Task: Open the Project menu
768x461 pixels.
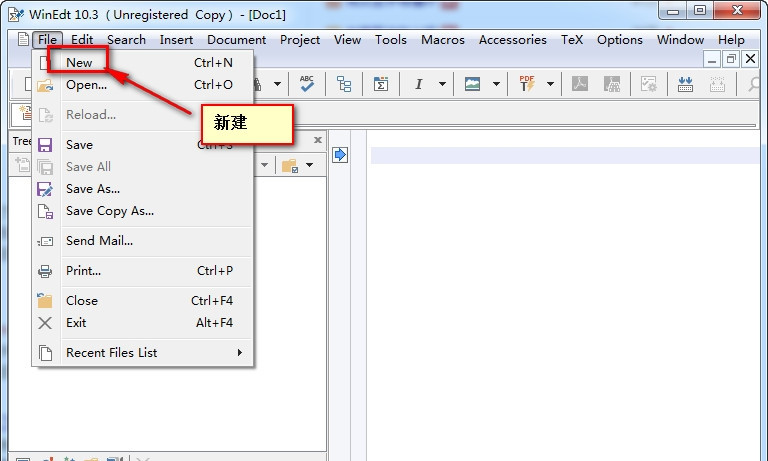Action: pos(300,40)
